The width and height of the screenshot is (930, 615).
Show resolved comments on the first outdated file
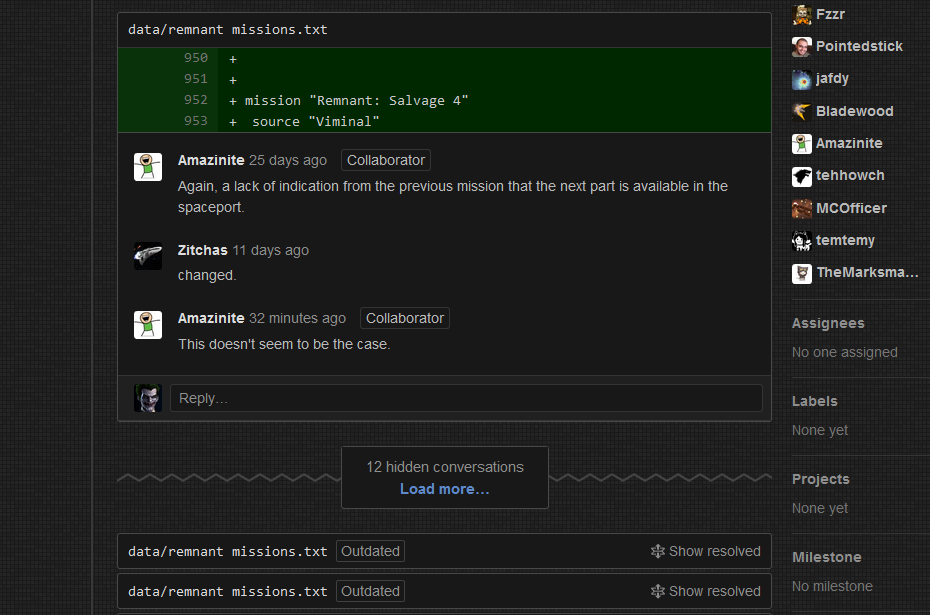click(706, 551)
